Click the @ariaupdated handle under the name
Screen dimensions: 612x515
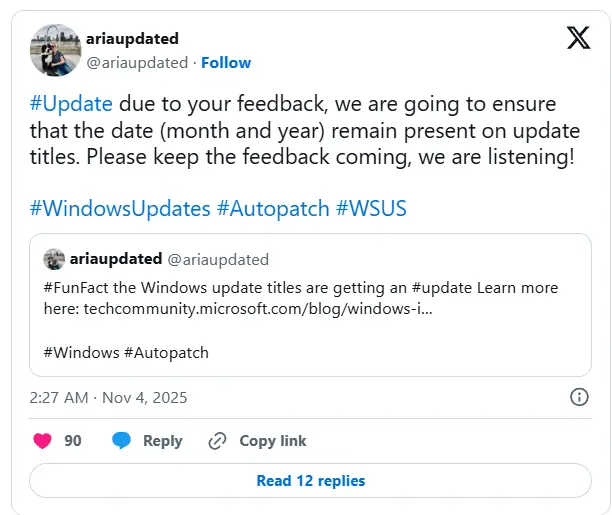point(138,62)
